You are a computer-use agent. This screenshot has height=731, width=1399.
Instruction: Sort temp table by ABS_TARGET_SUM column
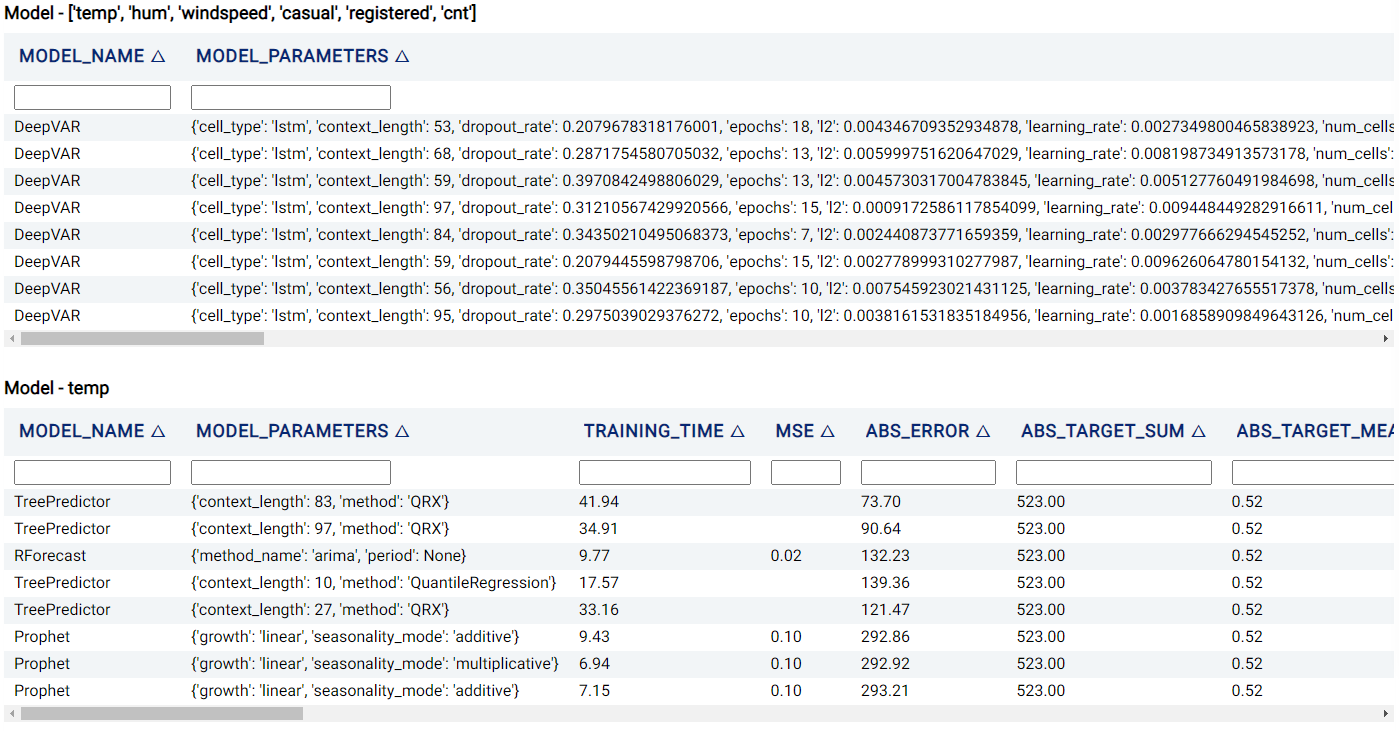point(1113,432)
